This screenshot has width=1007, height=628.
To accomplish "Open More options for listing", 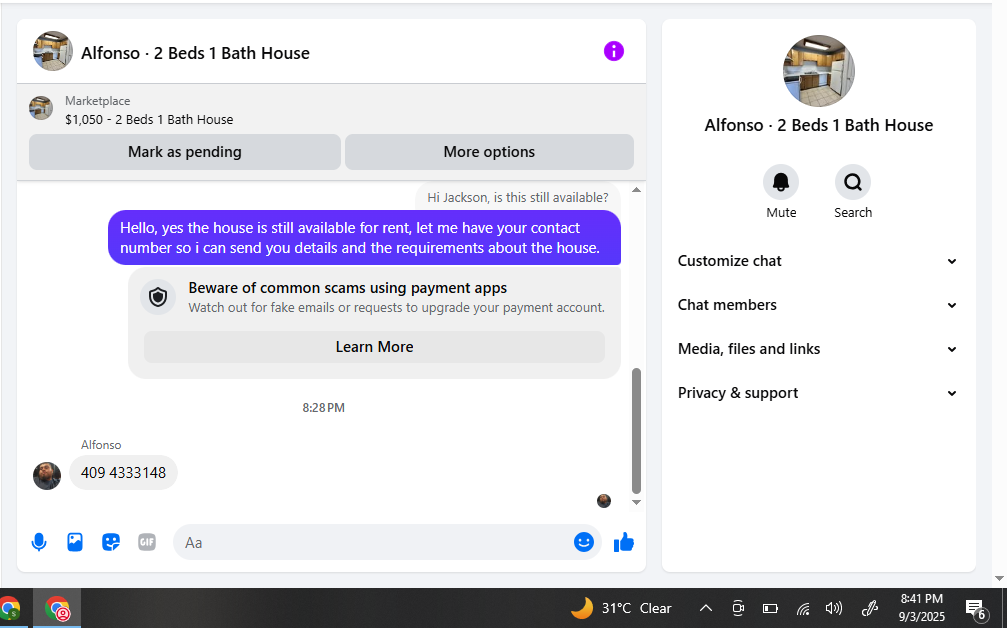I will click(x=489, y=152).
